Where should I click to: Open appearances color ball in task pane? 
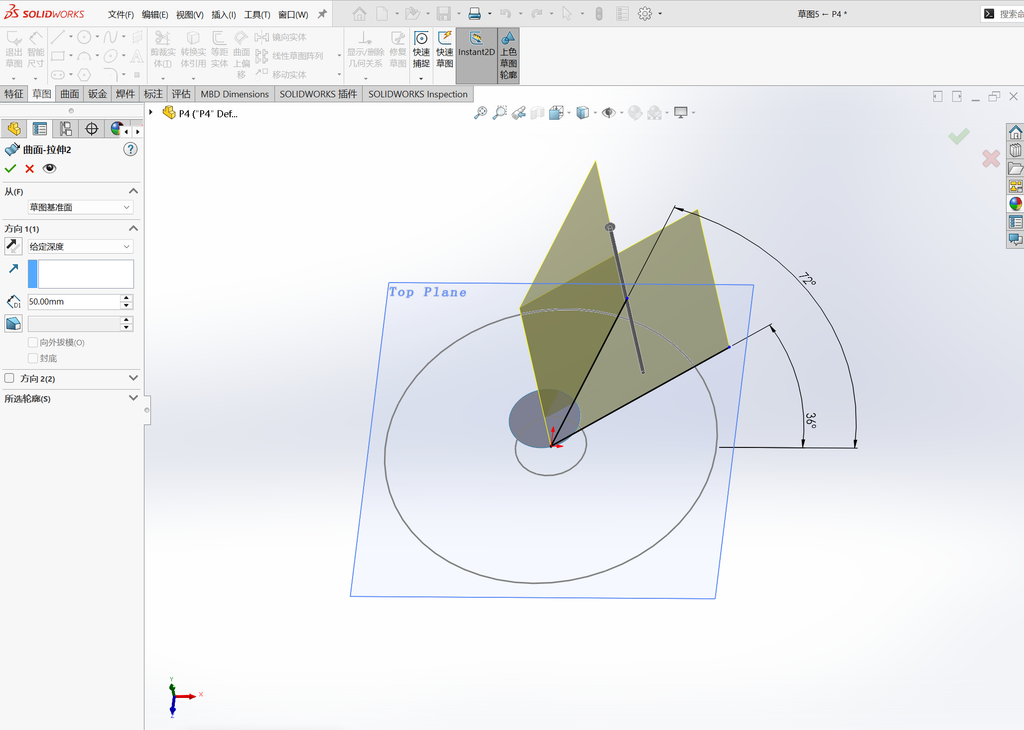tap(1016, 204)
